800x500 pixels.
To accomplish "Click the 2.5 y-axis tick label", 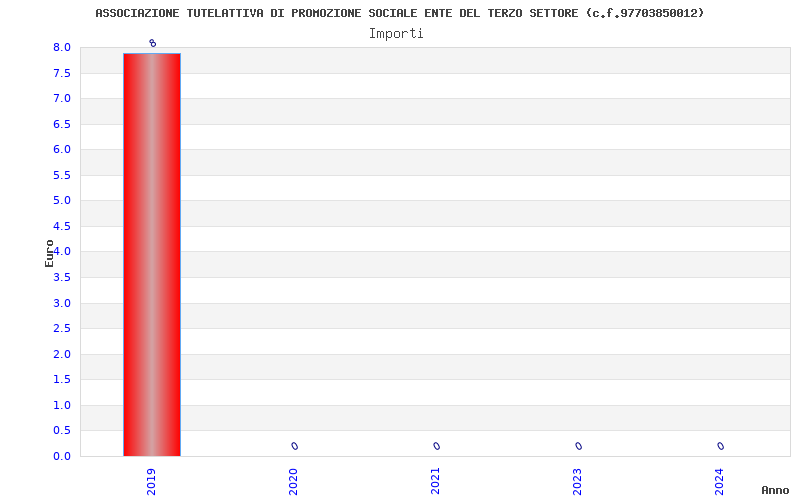I will coord(62,329).
